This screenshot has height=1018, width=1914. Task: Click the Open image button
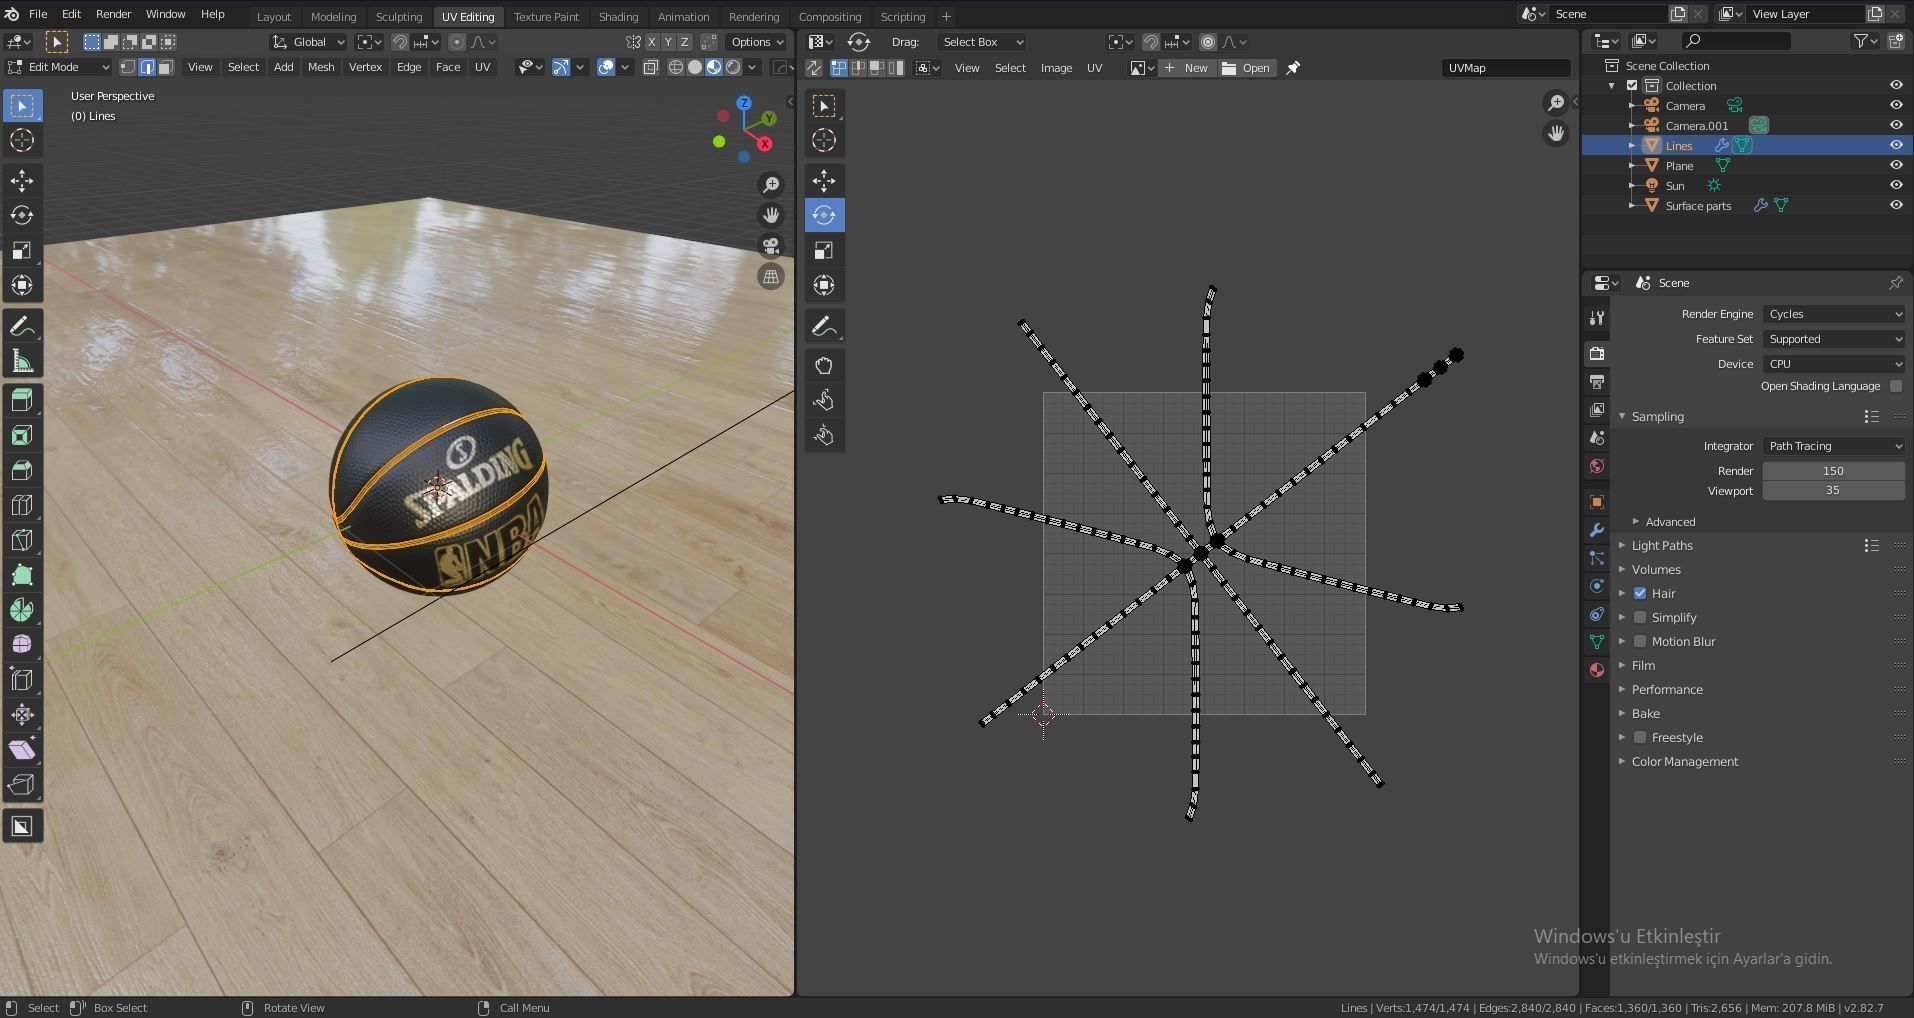[1247, 68]
